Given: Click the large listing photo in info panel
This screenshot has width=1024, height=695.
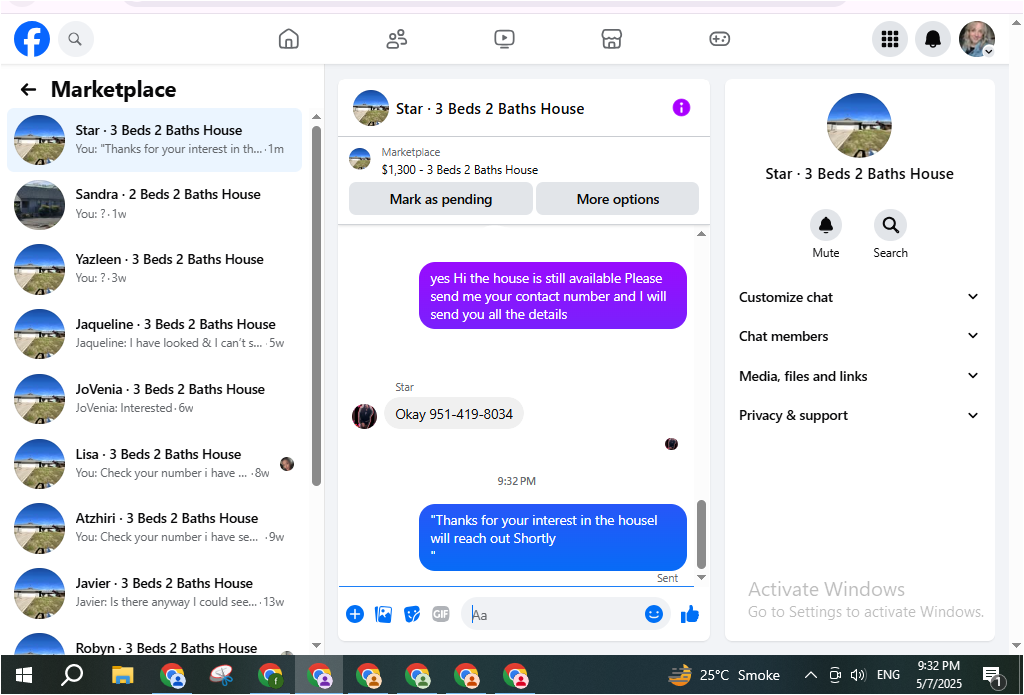Looking at the screenshot, I should pos(859,125).
